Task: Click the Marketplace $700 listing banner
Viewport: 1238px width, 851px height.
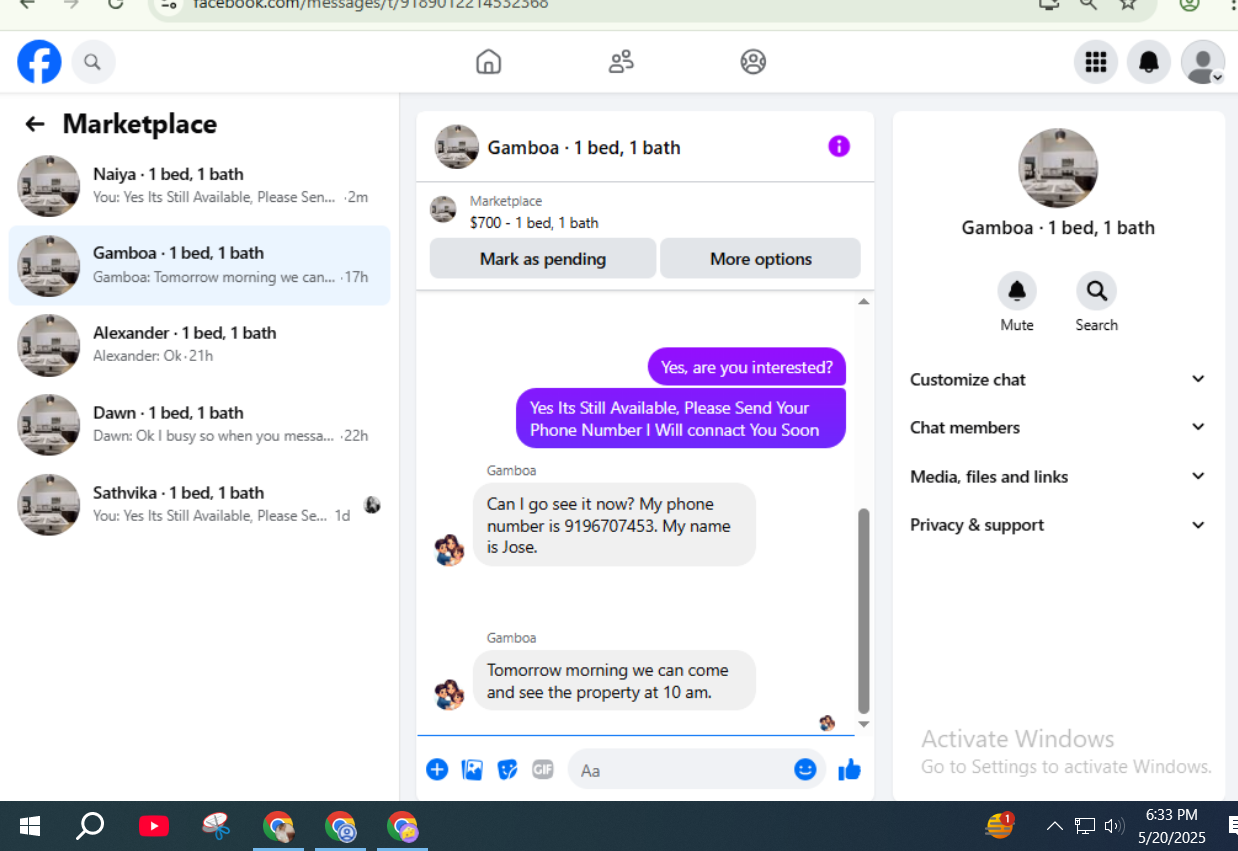Action: point(645,211)
